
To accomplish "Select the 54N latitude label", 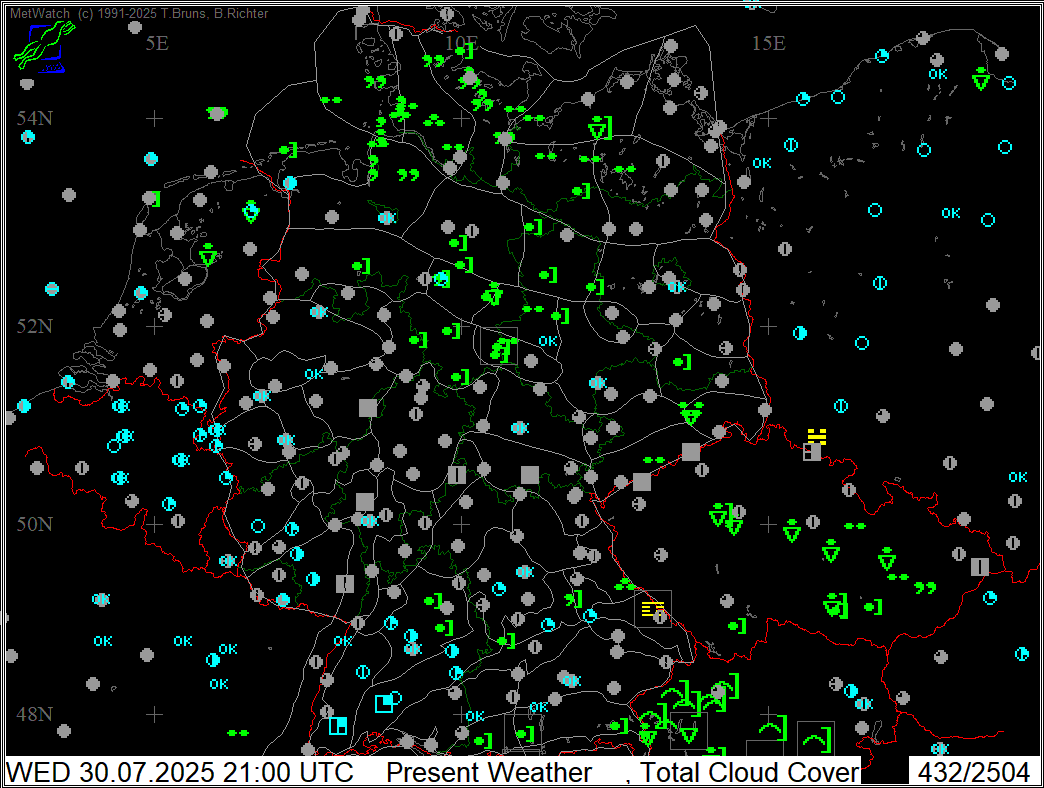I will 35,118.
